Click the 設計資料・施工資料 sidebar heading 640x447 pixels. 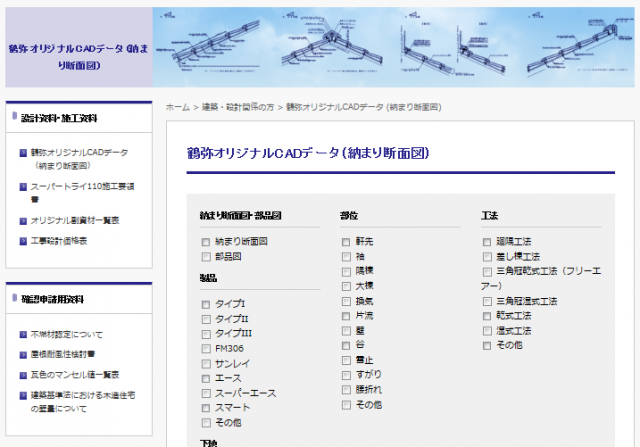[x=59, y=118]
